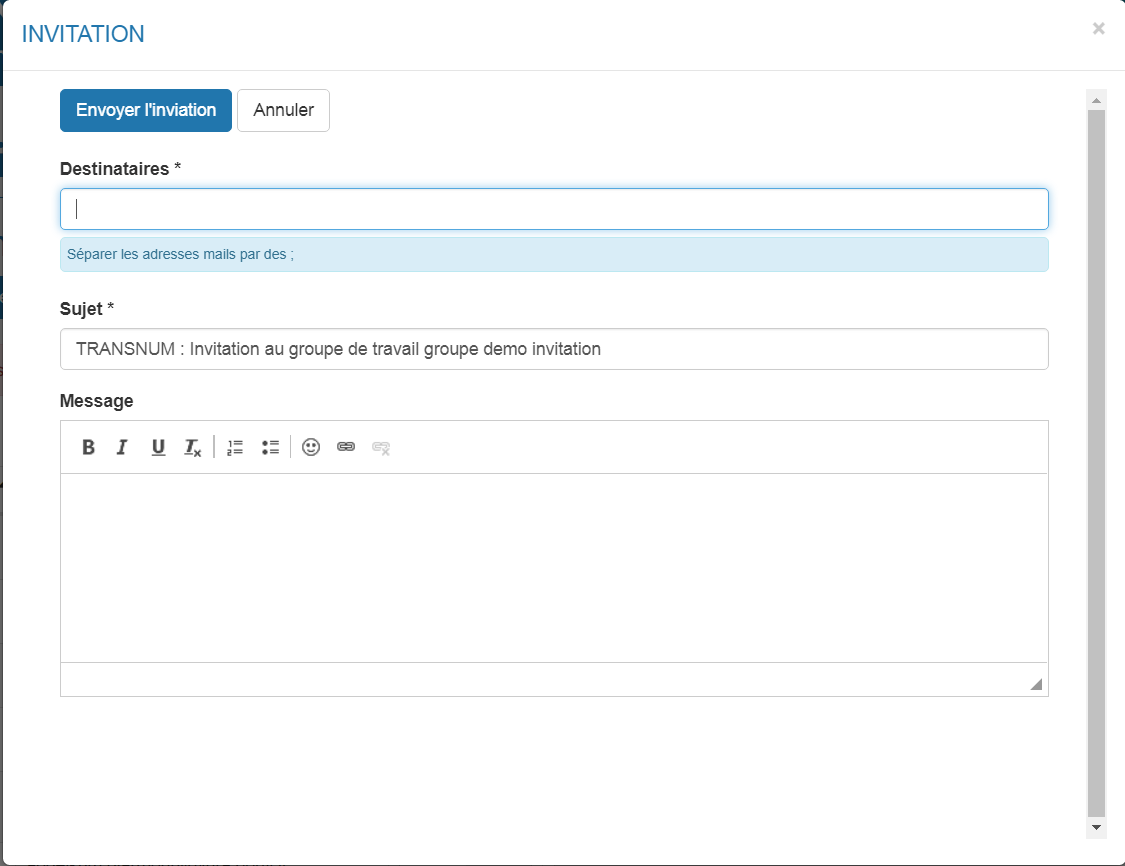The height and width of the screenshot is (866, 1125).
Task: Cancel with the Annuler button
Action: [x=283, y=110]
